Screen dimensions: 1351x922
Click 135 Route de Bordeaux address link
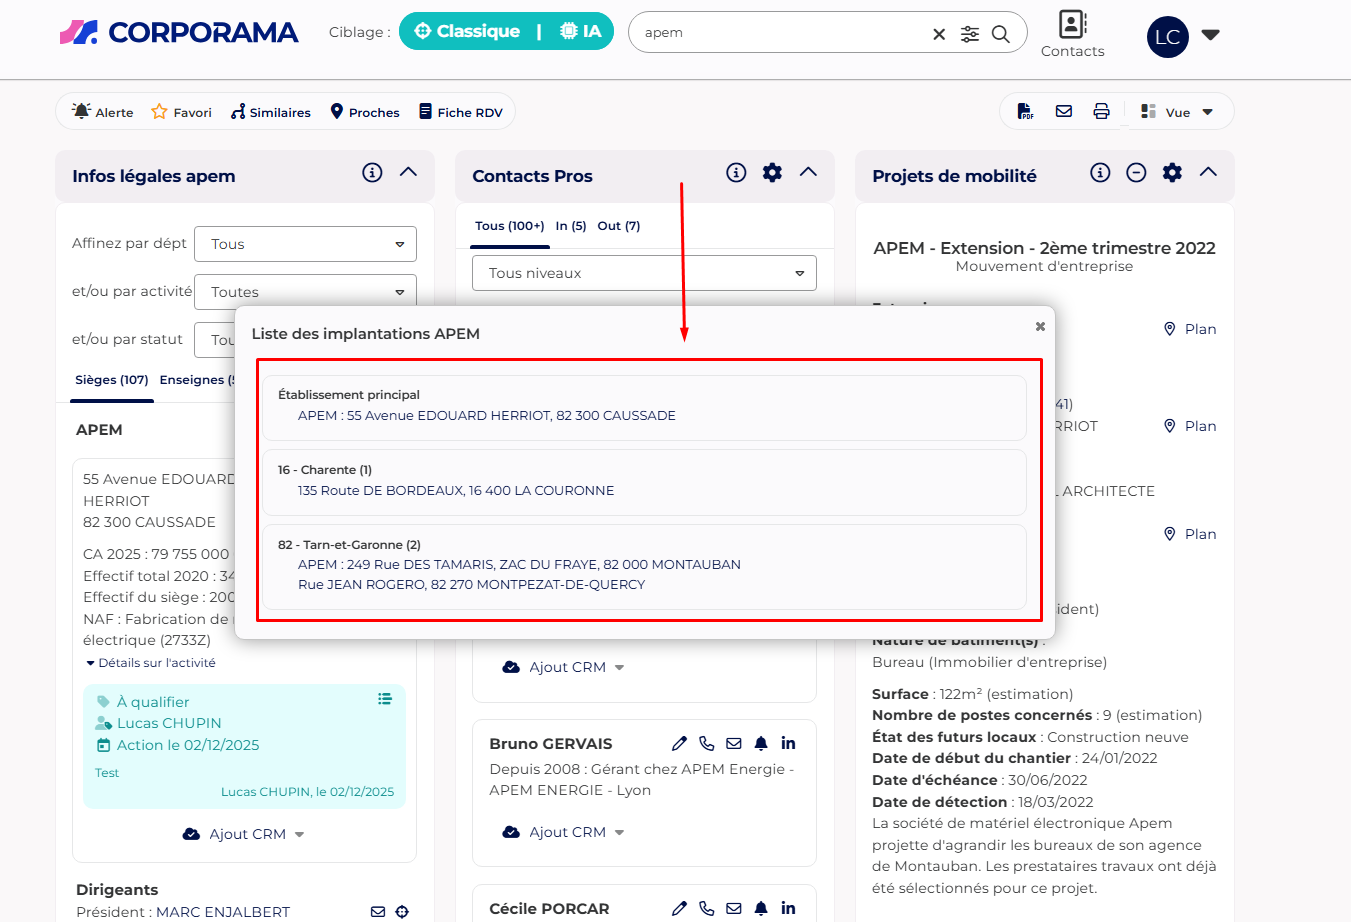pos(456,490)
